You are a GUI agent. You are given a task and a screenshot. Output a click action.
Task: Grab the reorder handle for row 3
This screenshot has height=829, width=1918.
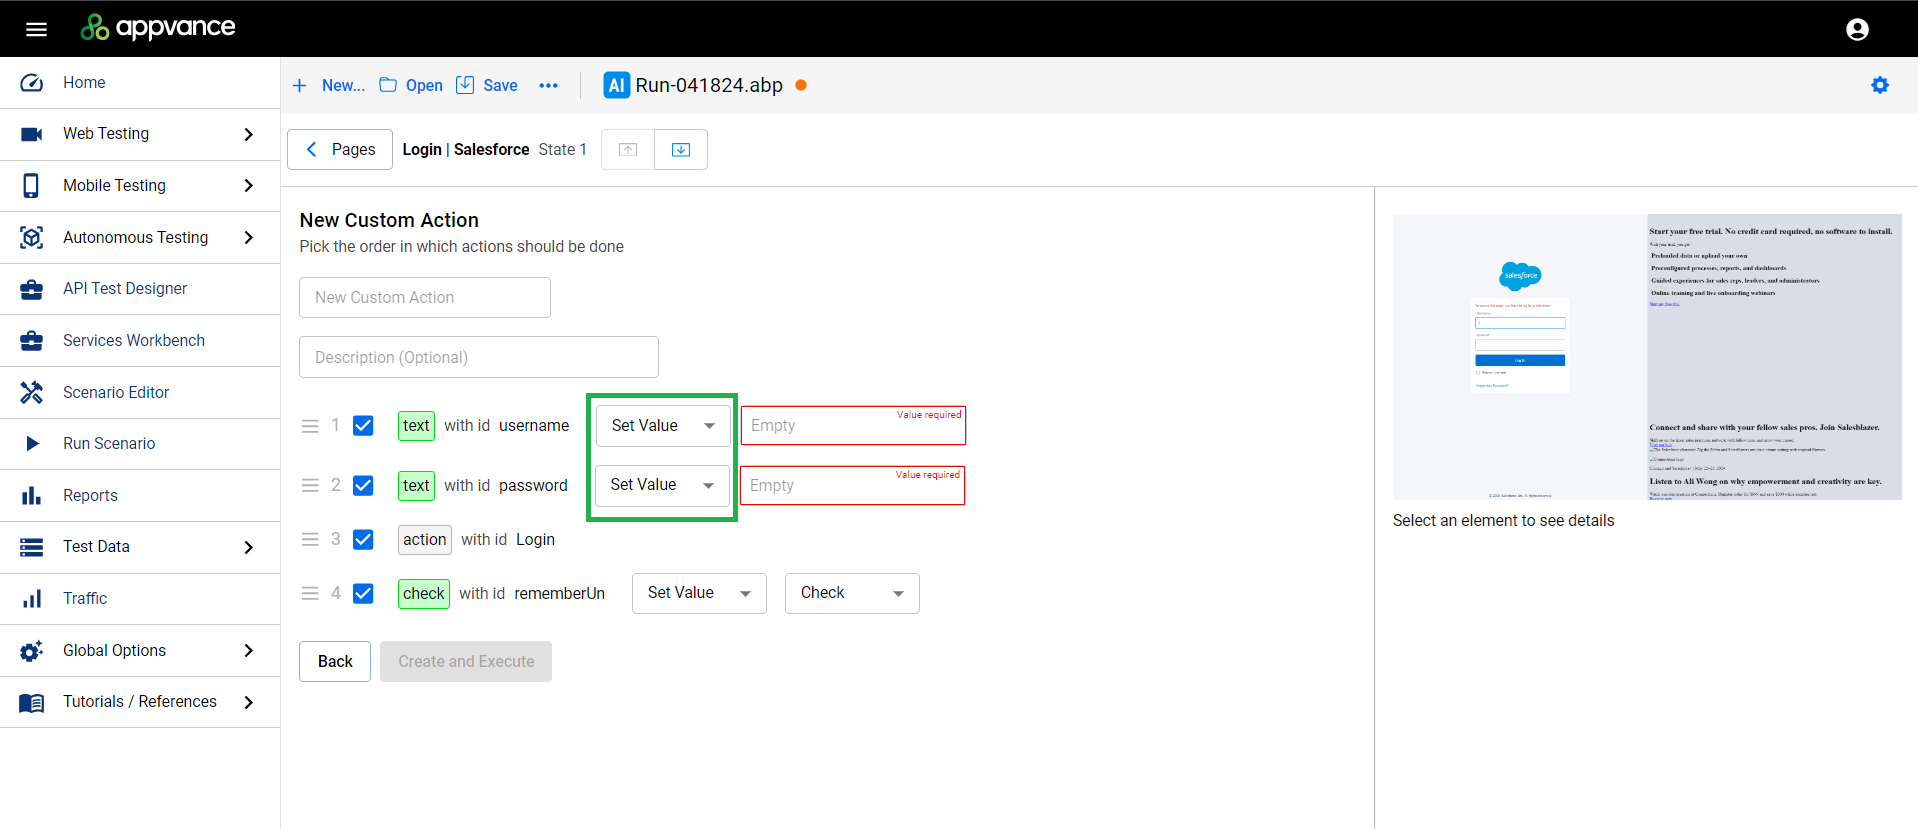tap(310, 539)
